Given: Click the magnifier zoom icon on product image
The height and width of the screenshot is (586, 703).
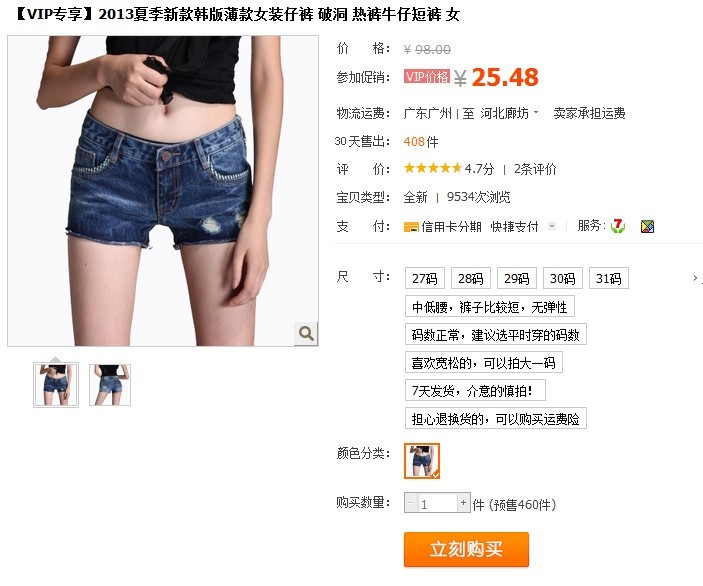Looking at the screenshot, I should 306,333.
